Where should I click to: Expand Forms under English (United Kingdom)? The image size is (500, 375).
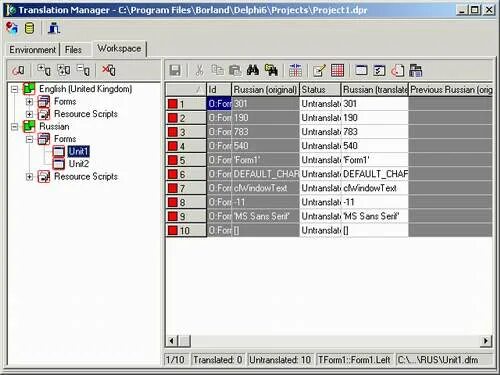coord(29,102)
